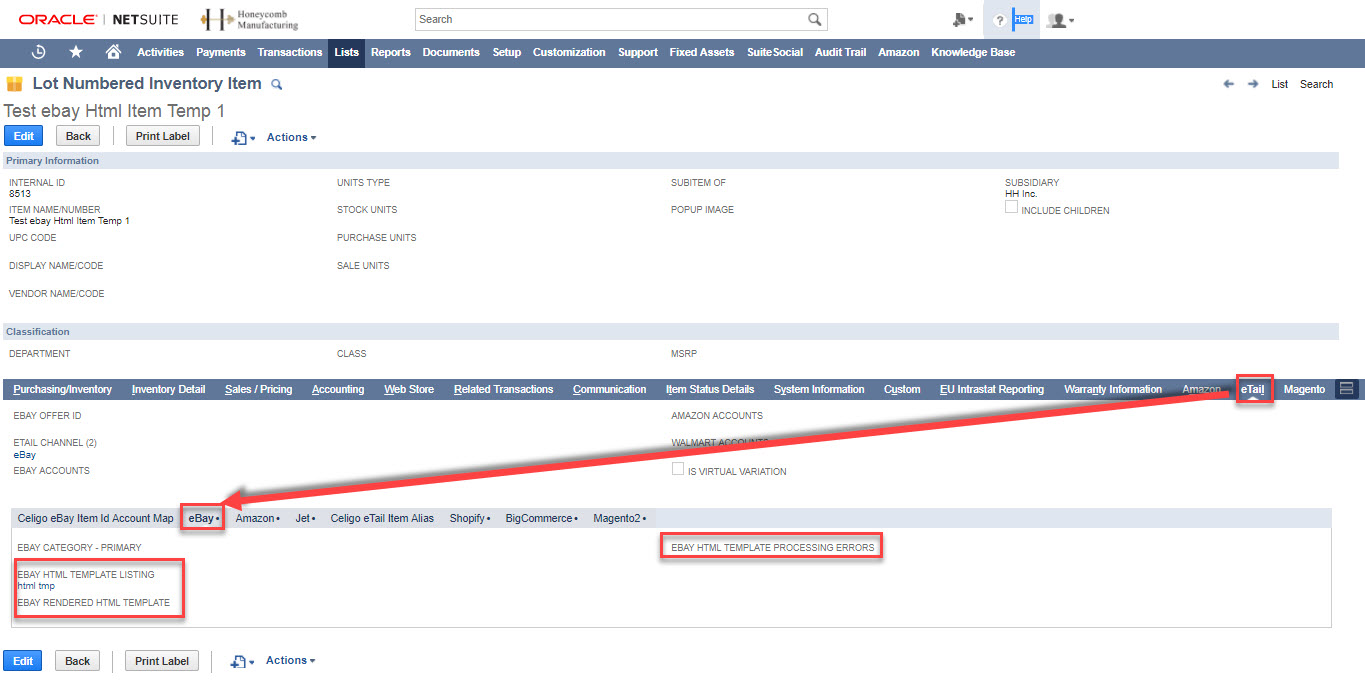1365x687 pixels.
Task: Switch to the System Information subtab
Action: [x=819, y=389]
